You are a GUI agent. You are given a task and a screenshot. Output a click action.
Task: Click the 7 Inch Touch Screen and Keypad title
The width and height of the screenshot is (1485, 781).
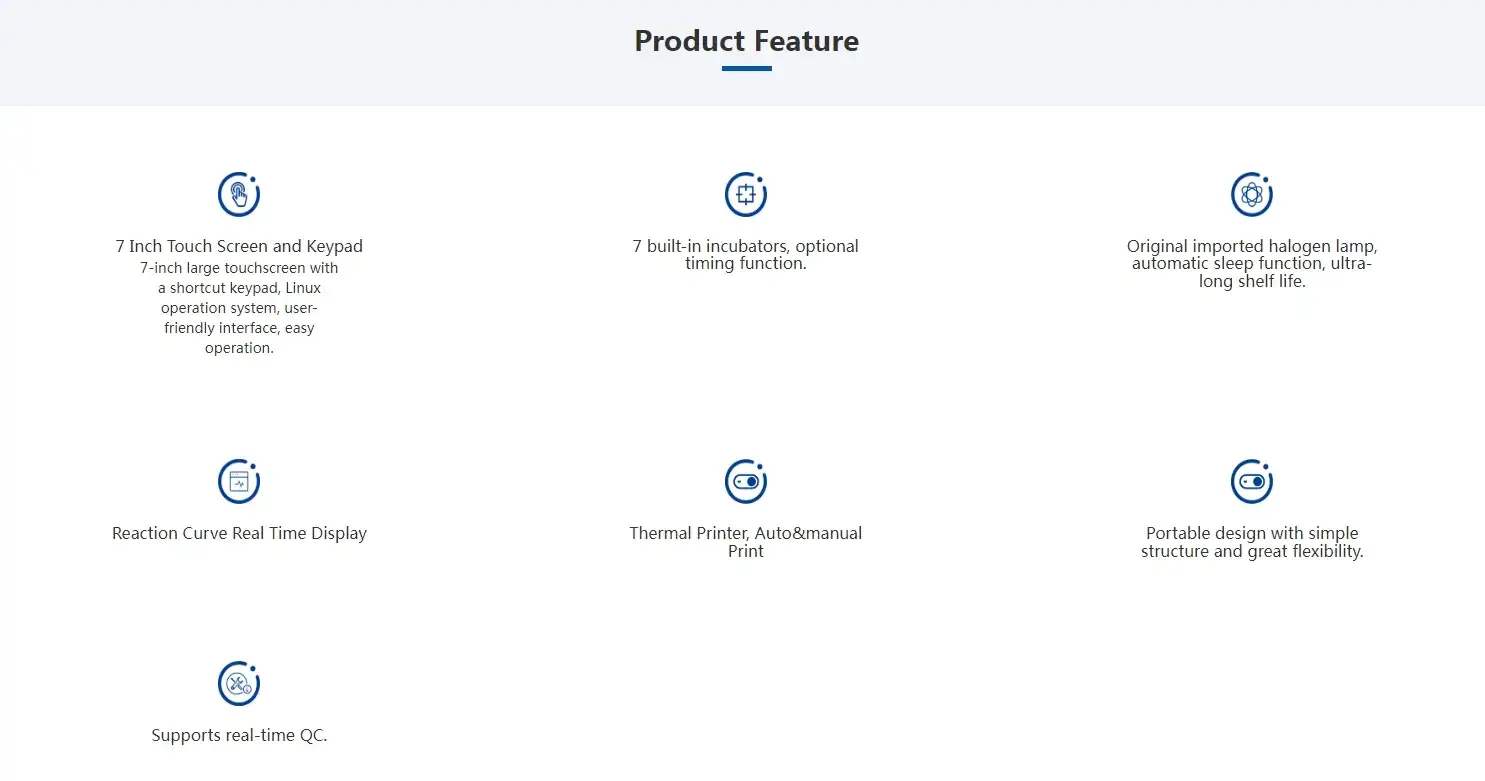coord(239,246)
